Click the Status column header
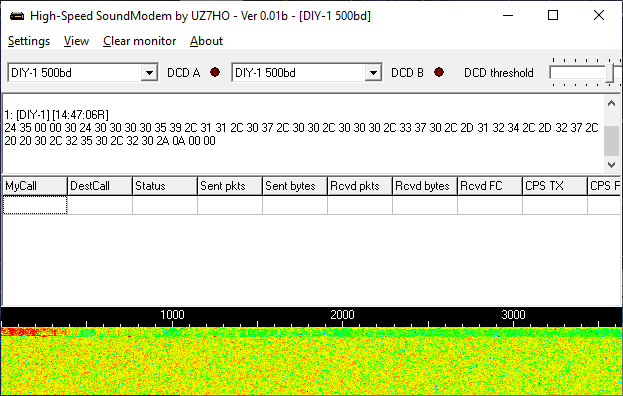 click(x=165, y=186)
